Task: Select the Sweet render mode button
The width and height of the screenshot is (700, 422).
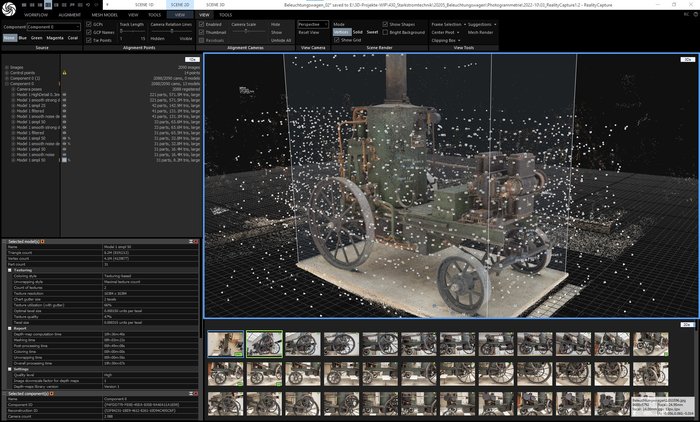Action: pos(372,32)
